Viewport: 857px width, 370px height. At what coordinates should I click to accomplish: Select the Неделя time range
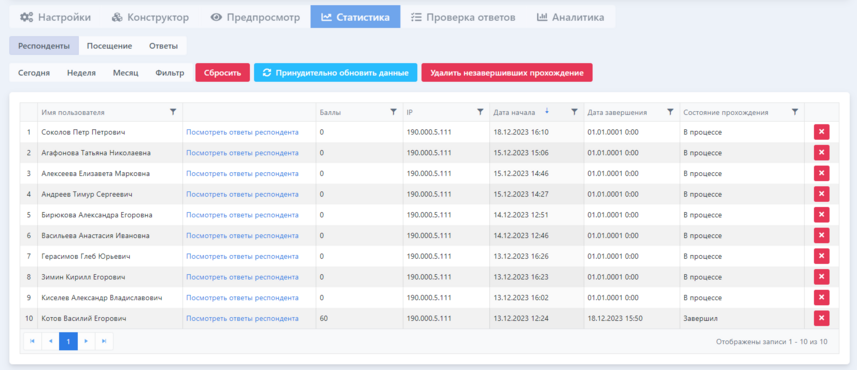coord(81,73)
